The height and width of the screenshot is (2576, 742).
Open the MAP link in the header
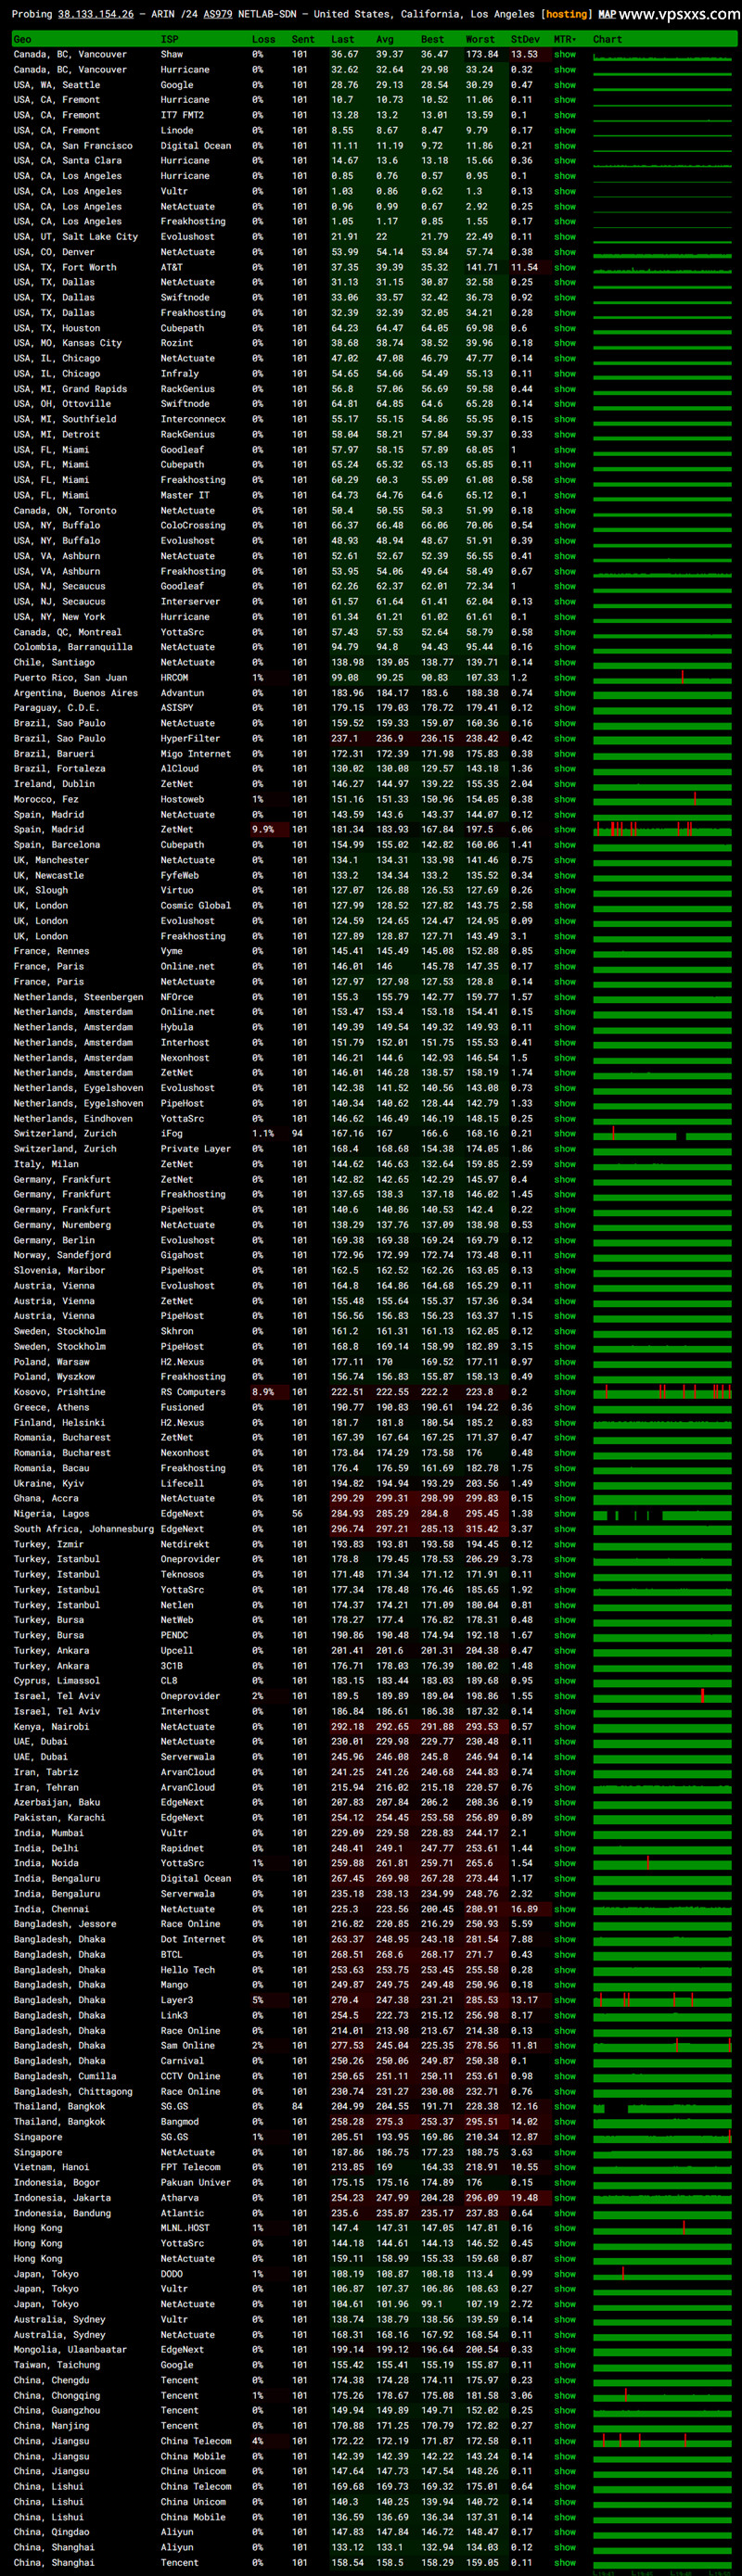pyautogui.click(x=607, y=14)
